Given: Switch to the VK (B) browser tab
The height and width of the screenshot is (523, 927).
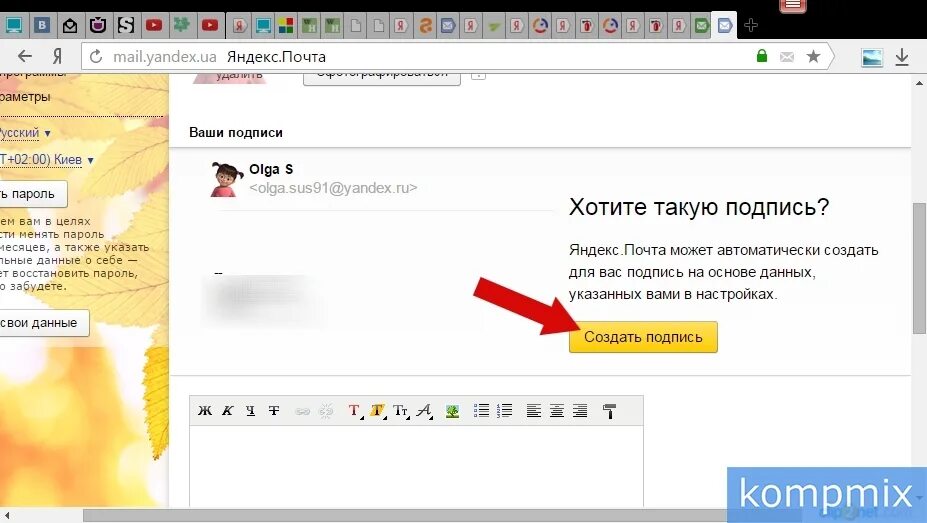Looking at the screenshot, I should click(42, 25).
